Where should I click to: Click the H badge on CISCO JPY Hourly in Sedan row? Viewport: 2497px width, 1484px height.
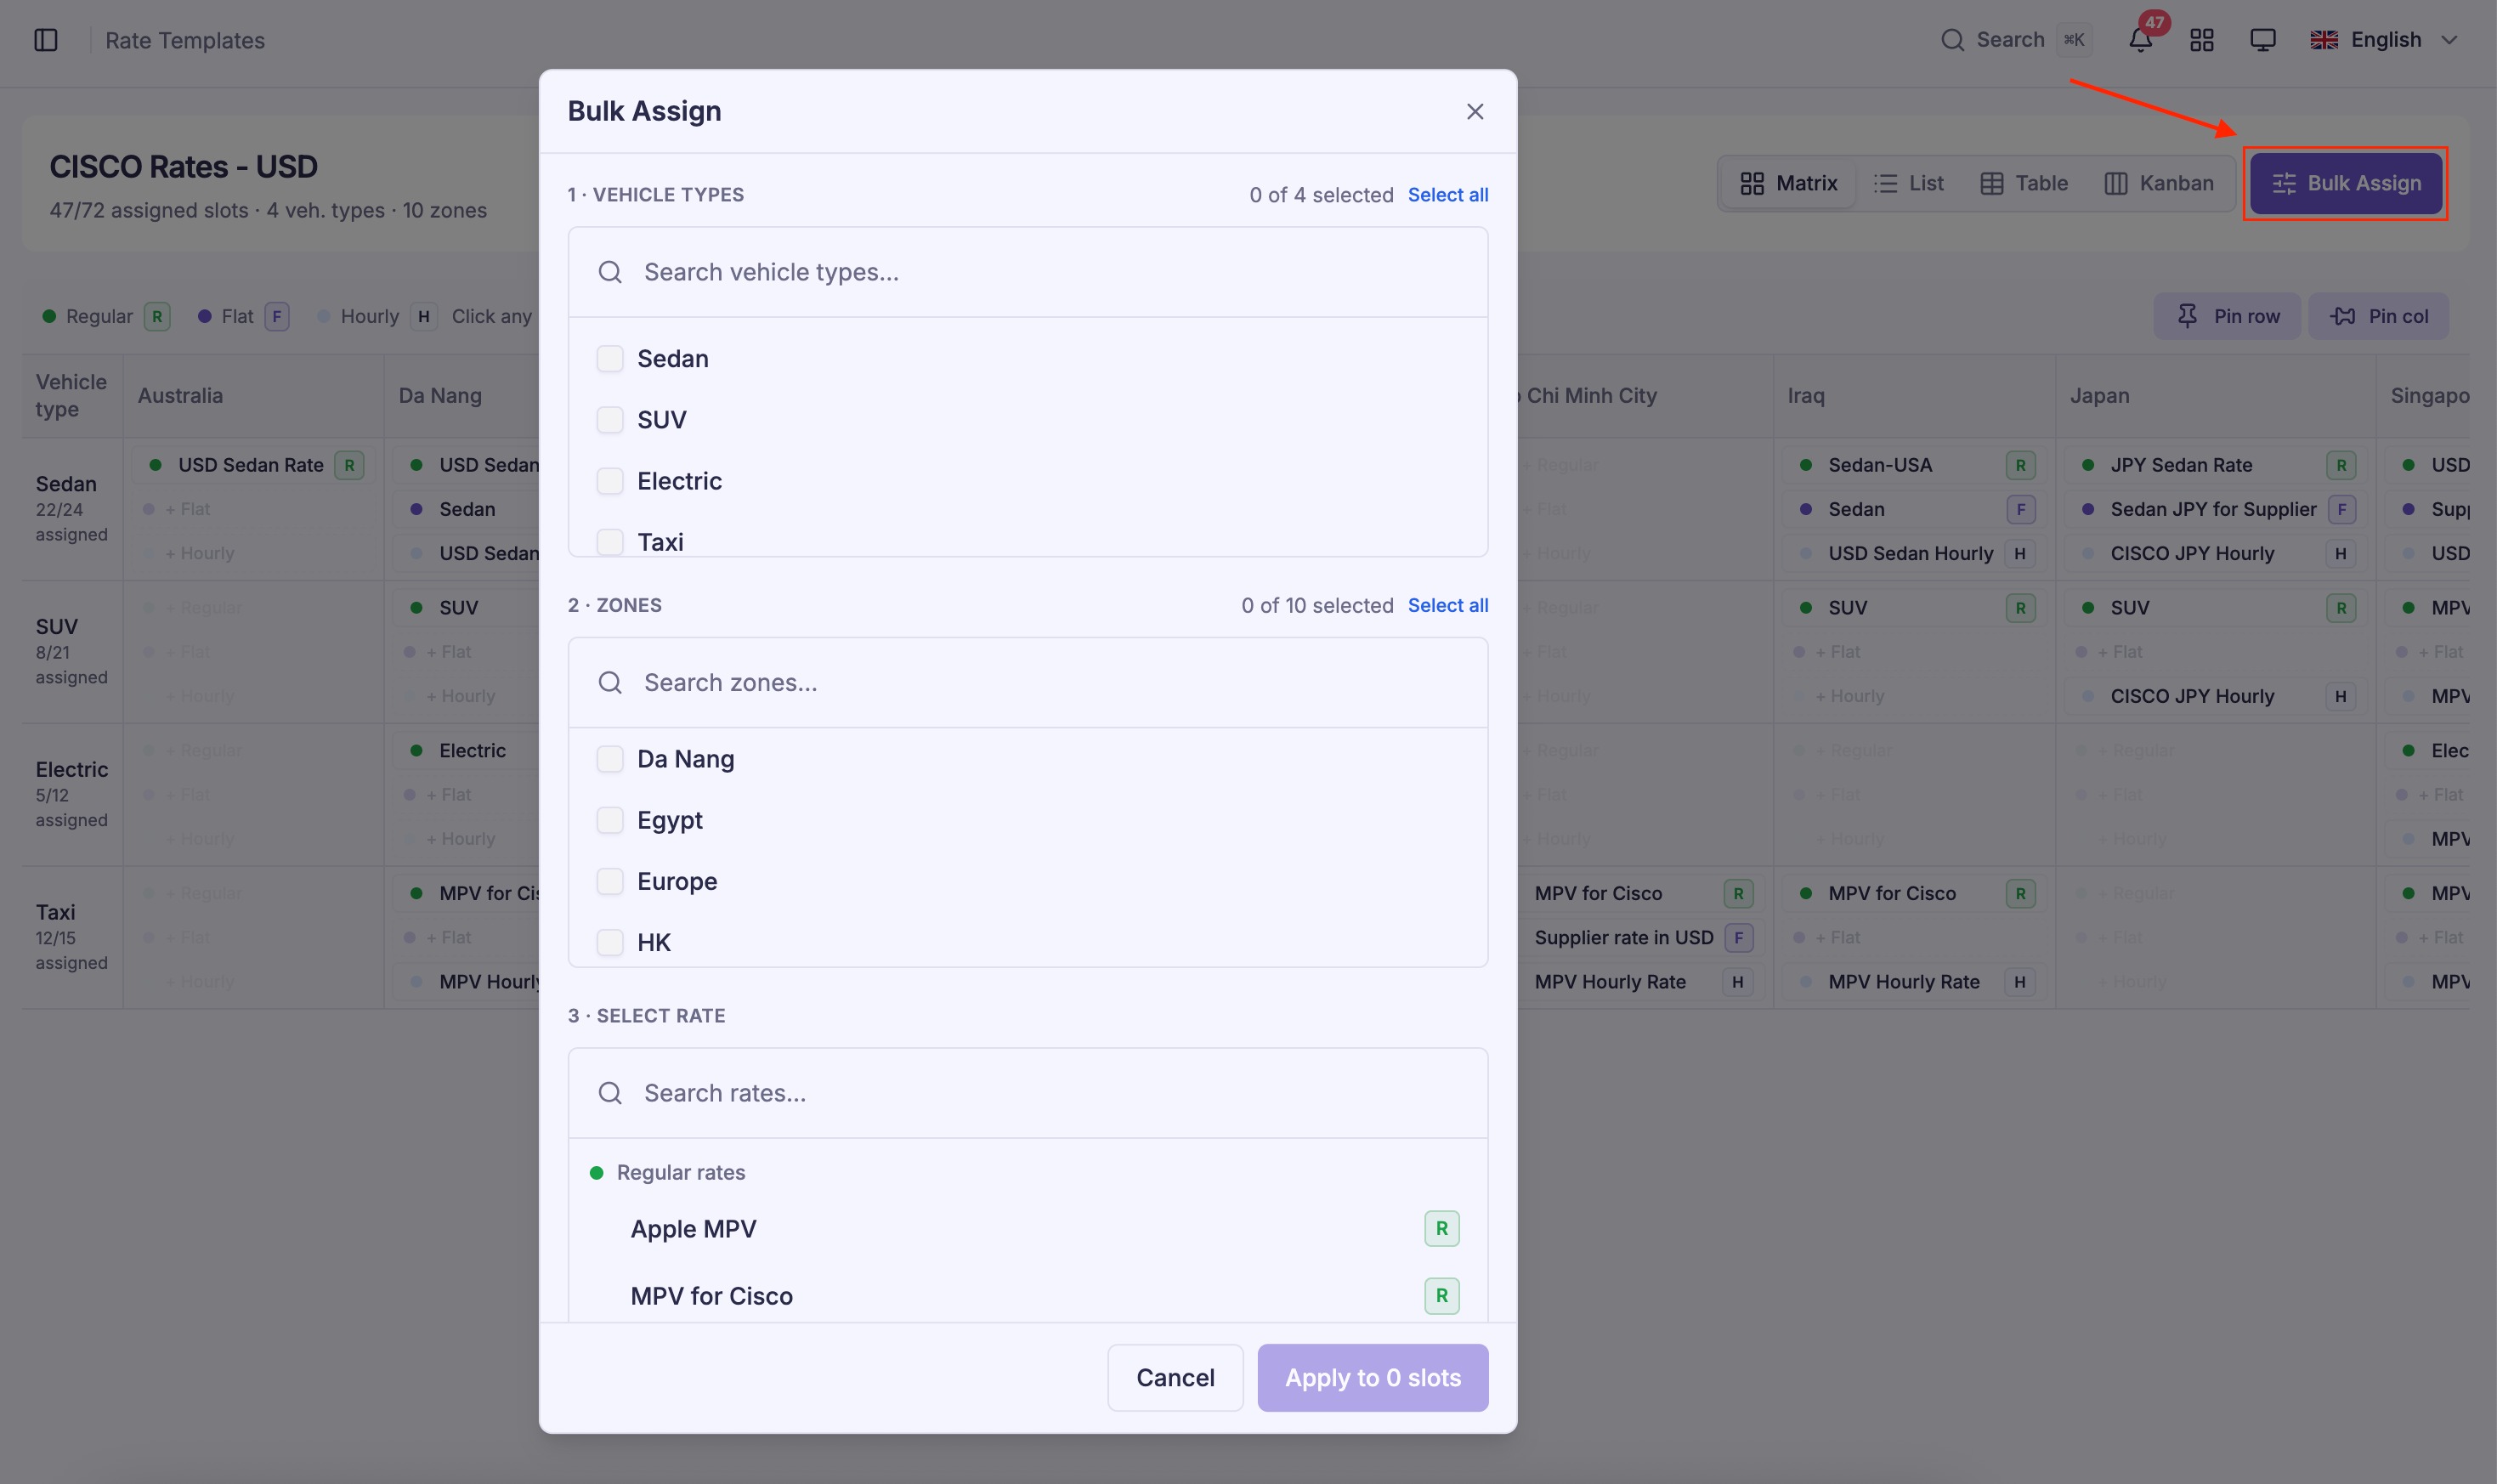pyautogui.click(x=2340, y=553)
